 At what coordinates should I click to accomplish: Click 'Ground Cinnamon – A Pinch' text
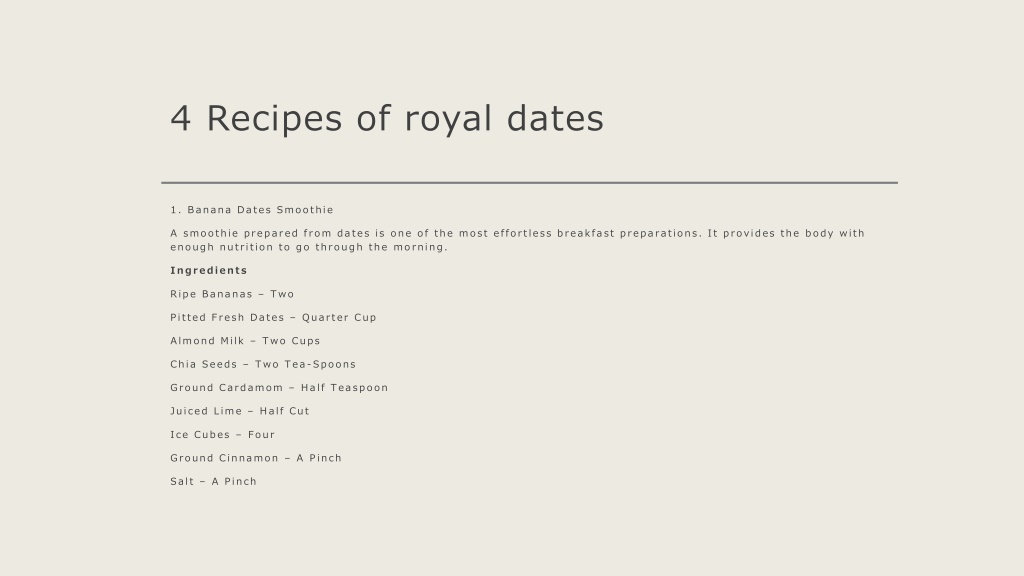coord(256,458)
